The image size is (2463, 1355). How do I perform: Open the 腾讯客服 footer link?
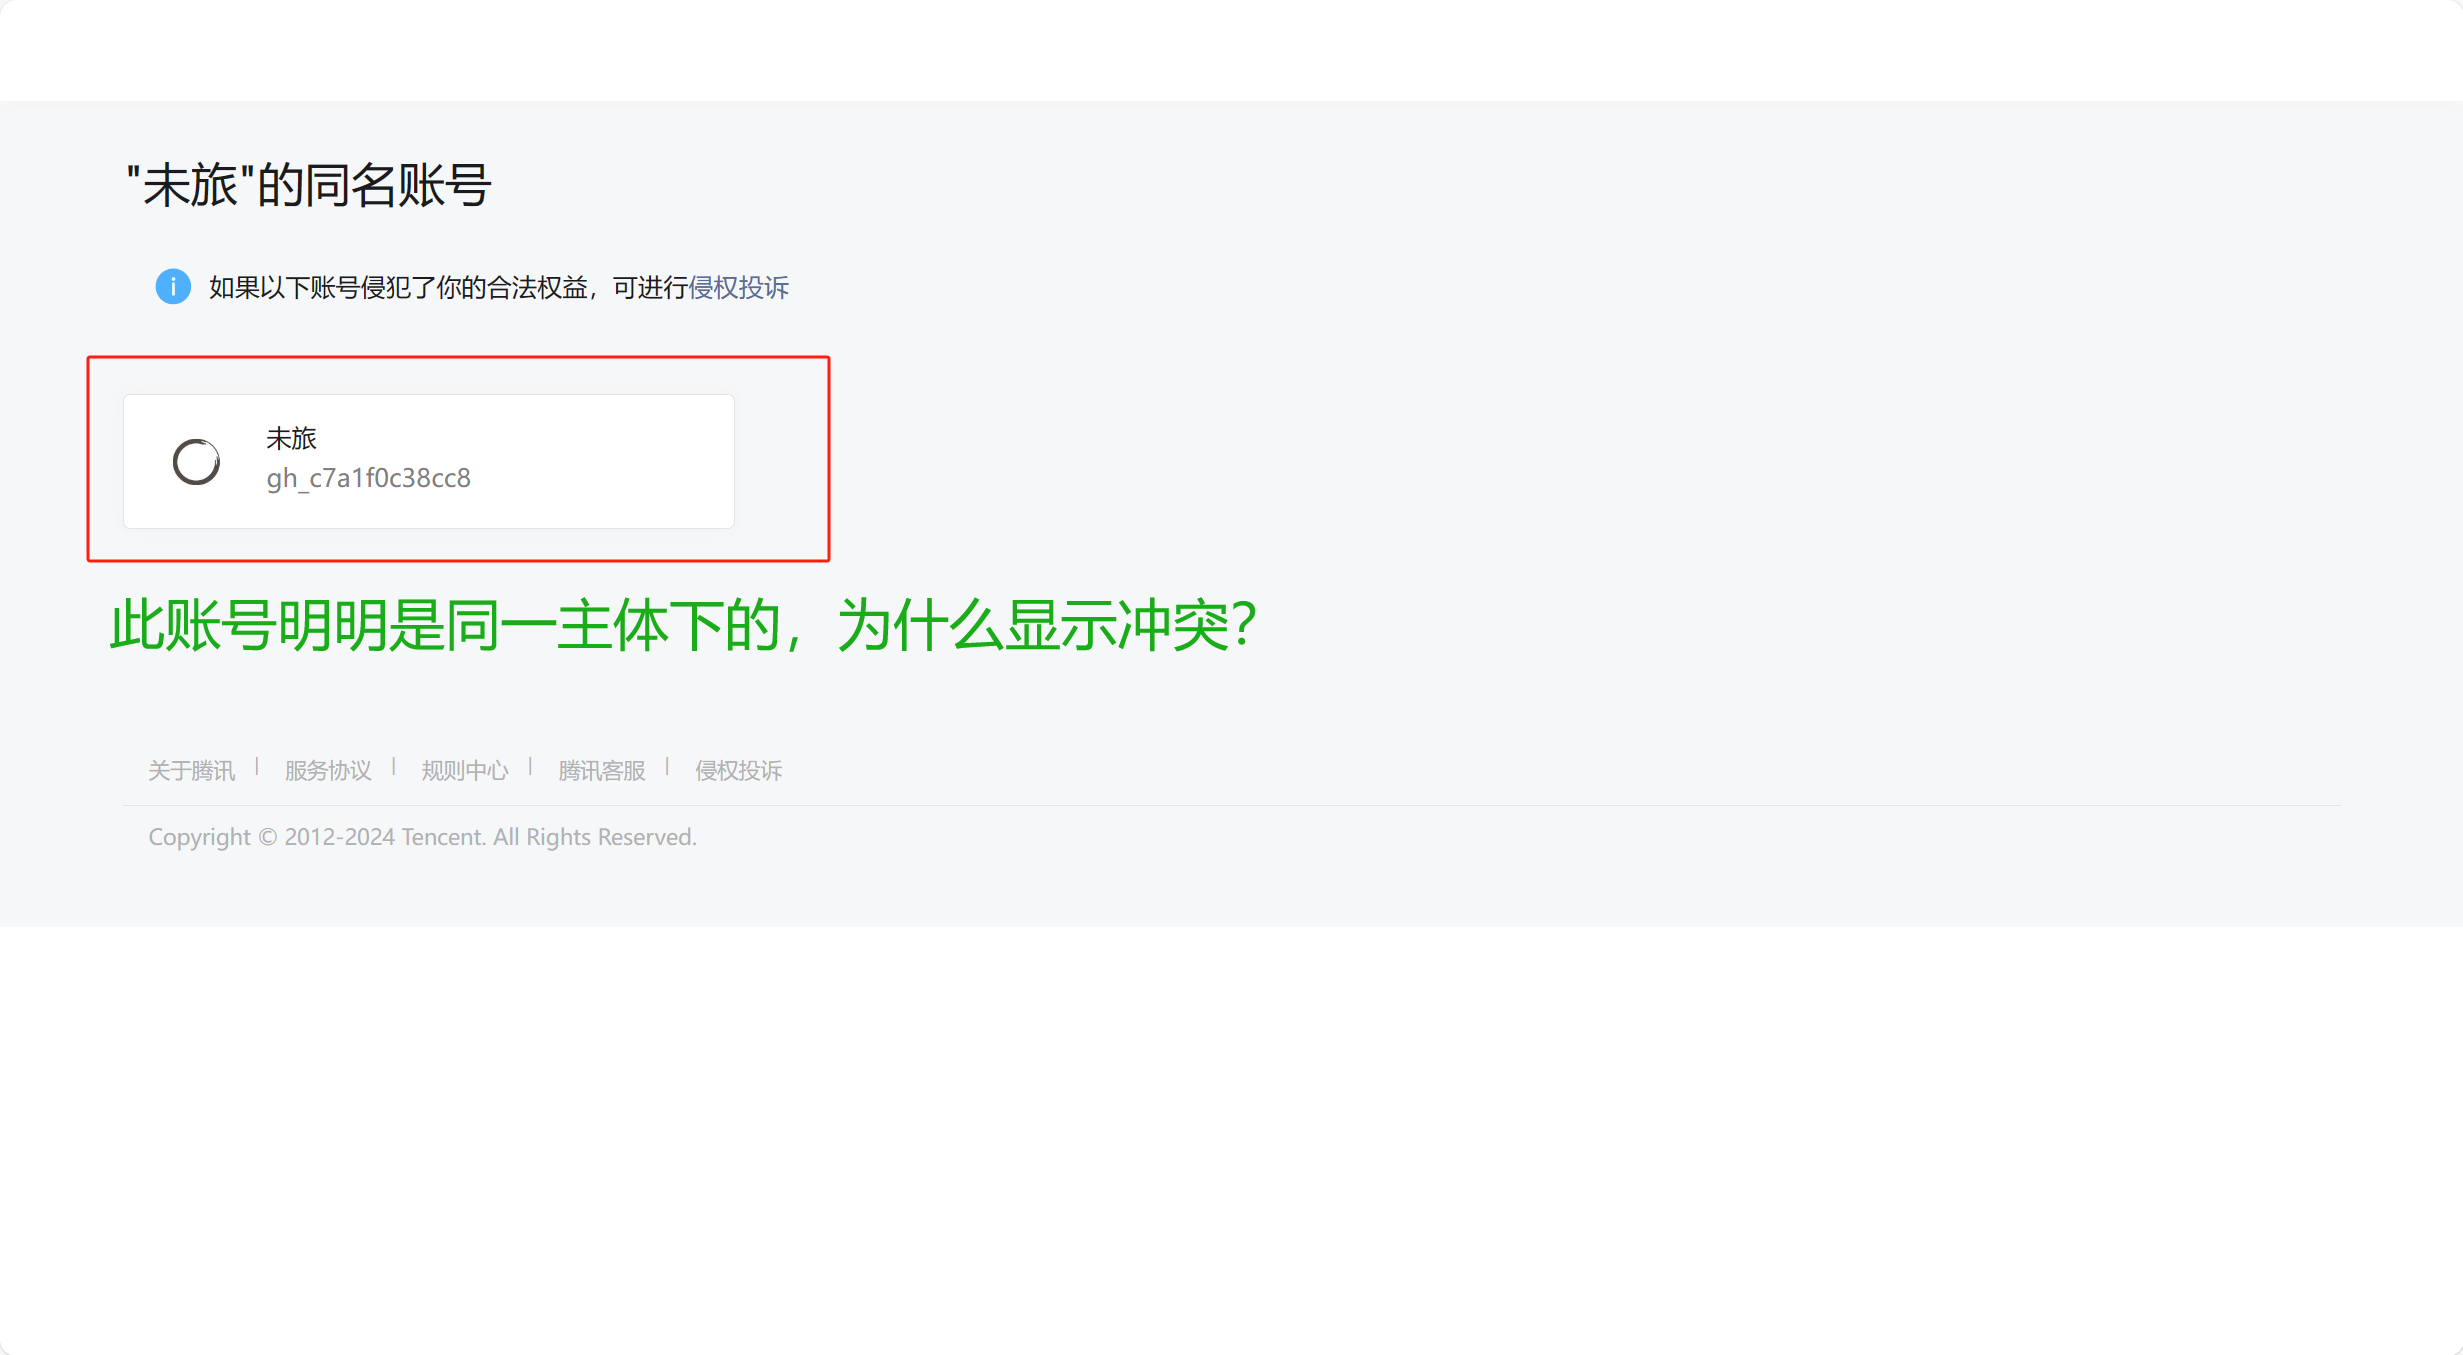pos(602,770)
